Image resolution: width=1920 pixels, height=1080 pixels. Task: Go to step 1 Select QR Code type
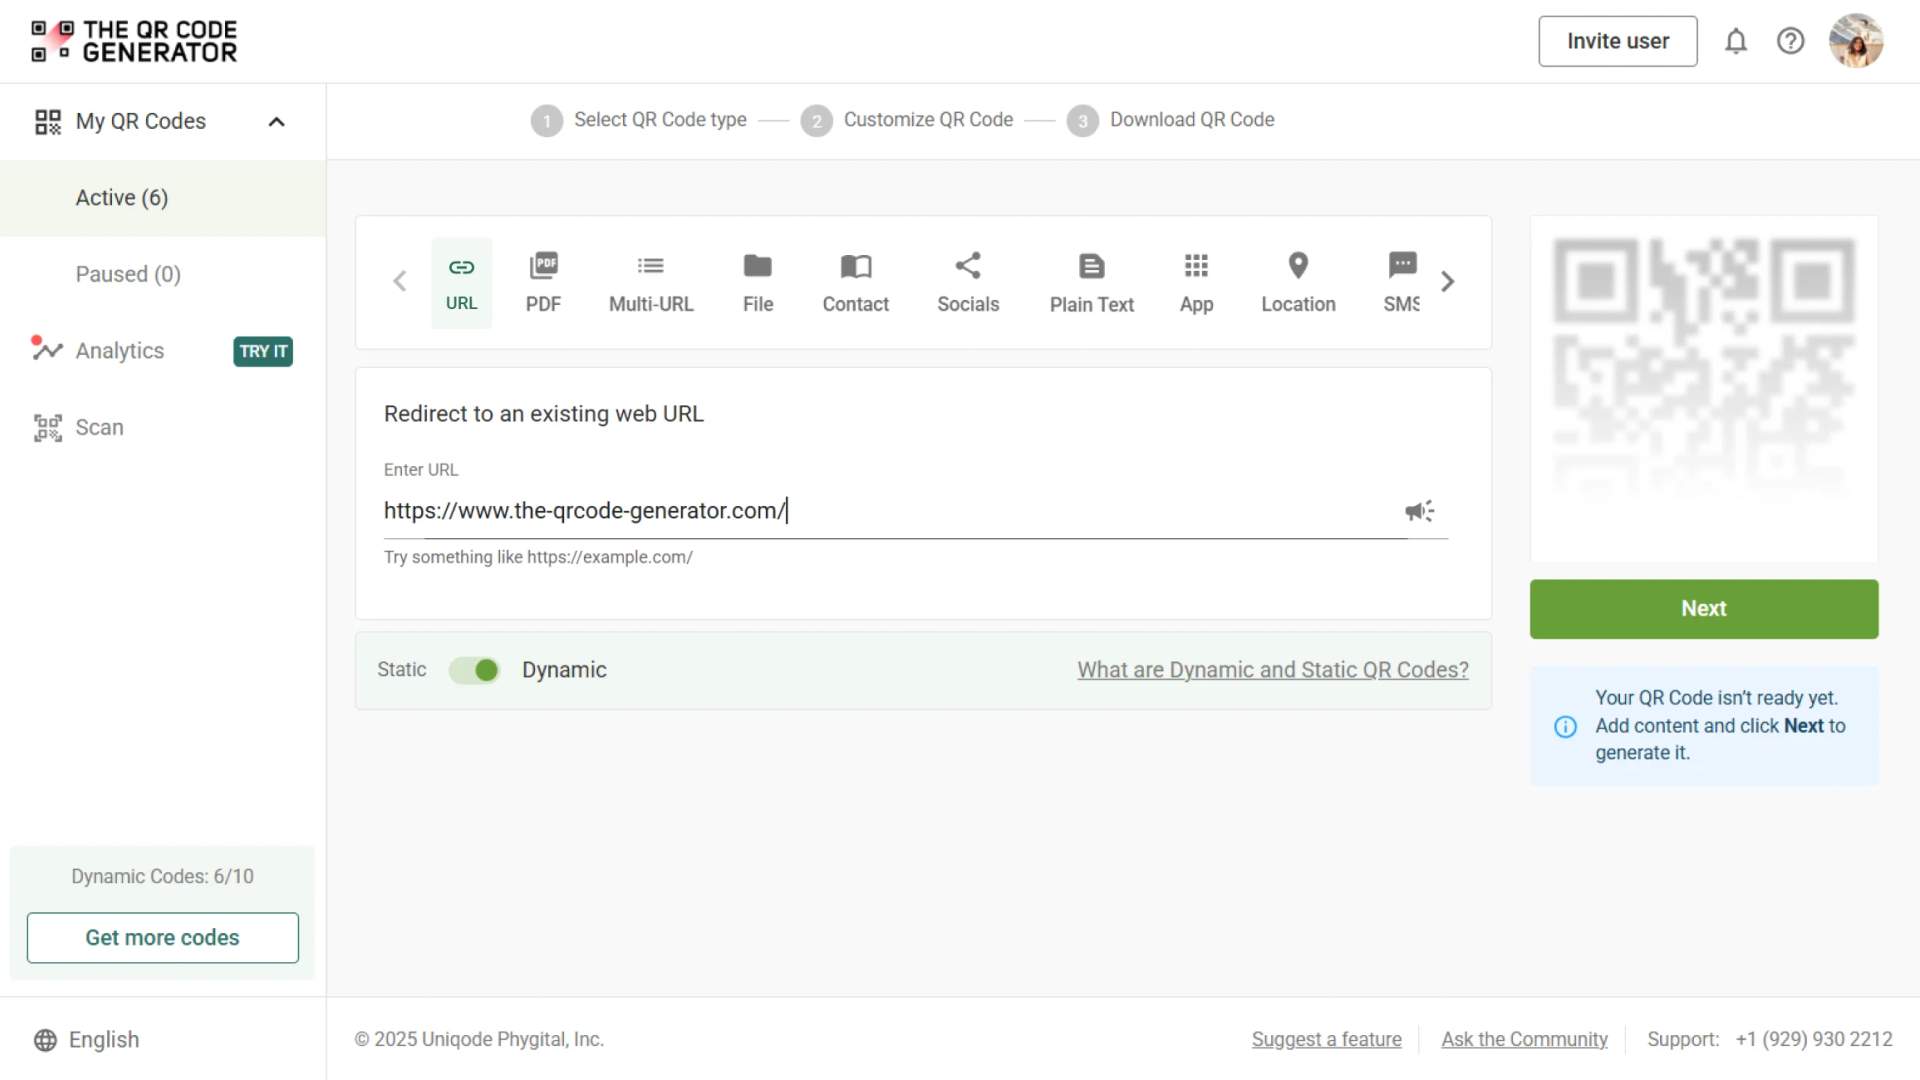tap(639, 120)
